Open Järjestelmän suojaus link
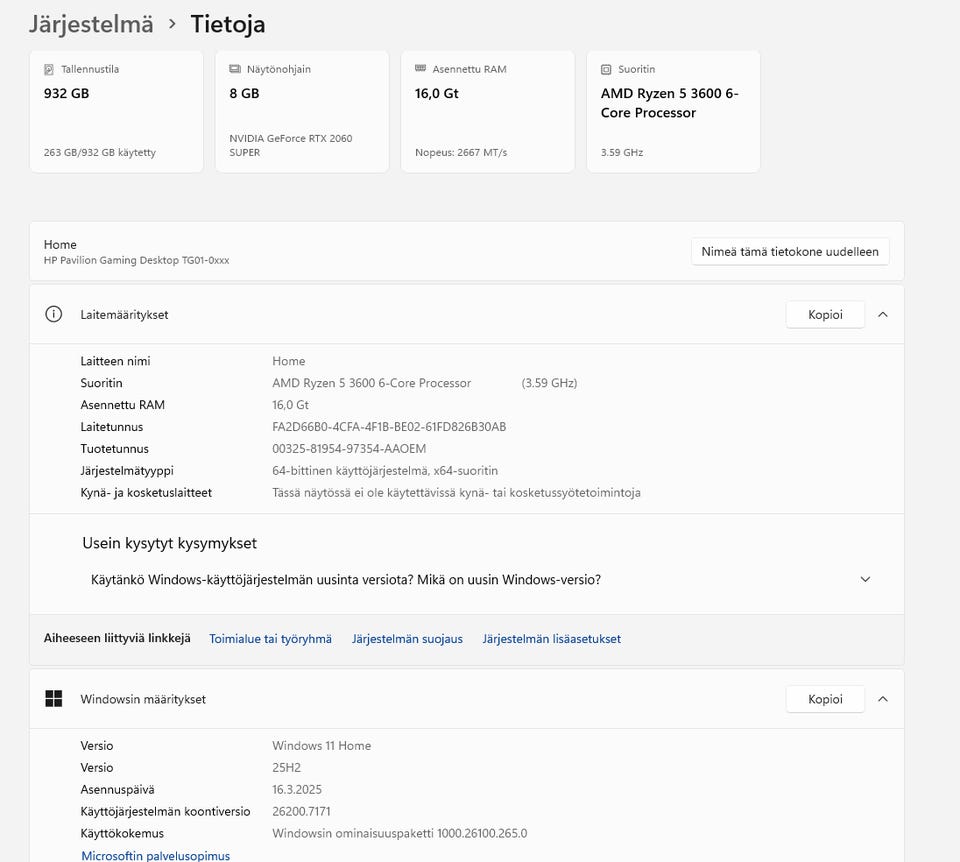This screenshot has width=960, height=862. (407, 639)
